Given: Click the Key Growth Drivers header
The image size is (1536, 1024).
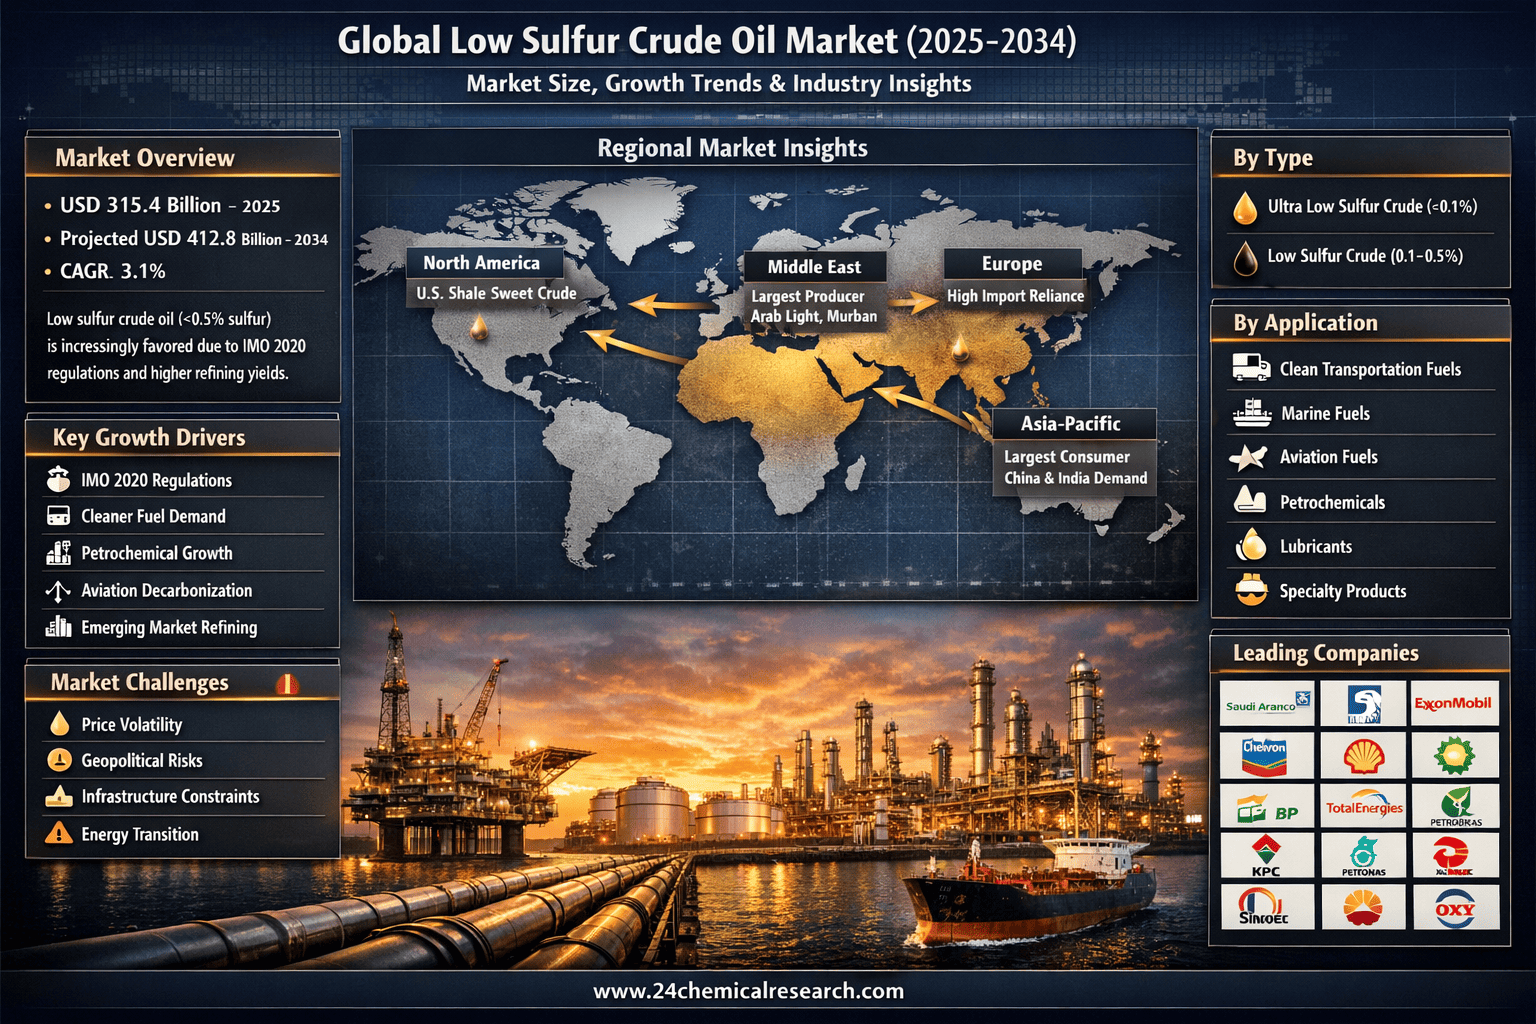Looking at the screenshot, I should 149,438.
